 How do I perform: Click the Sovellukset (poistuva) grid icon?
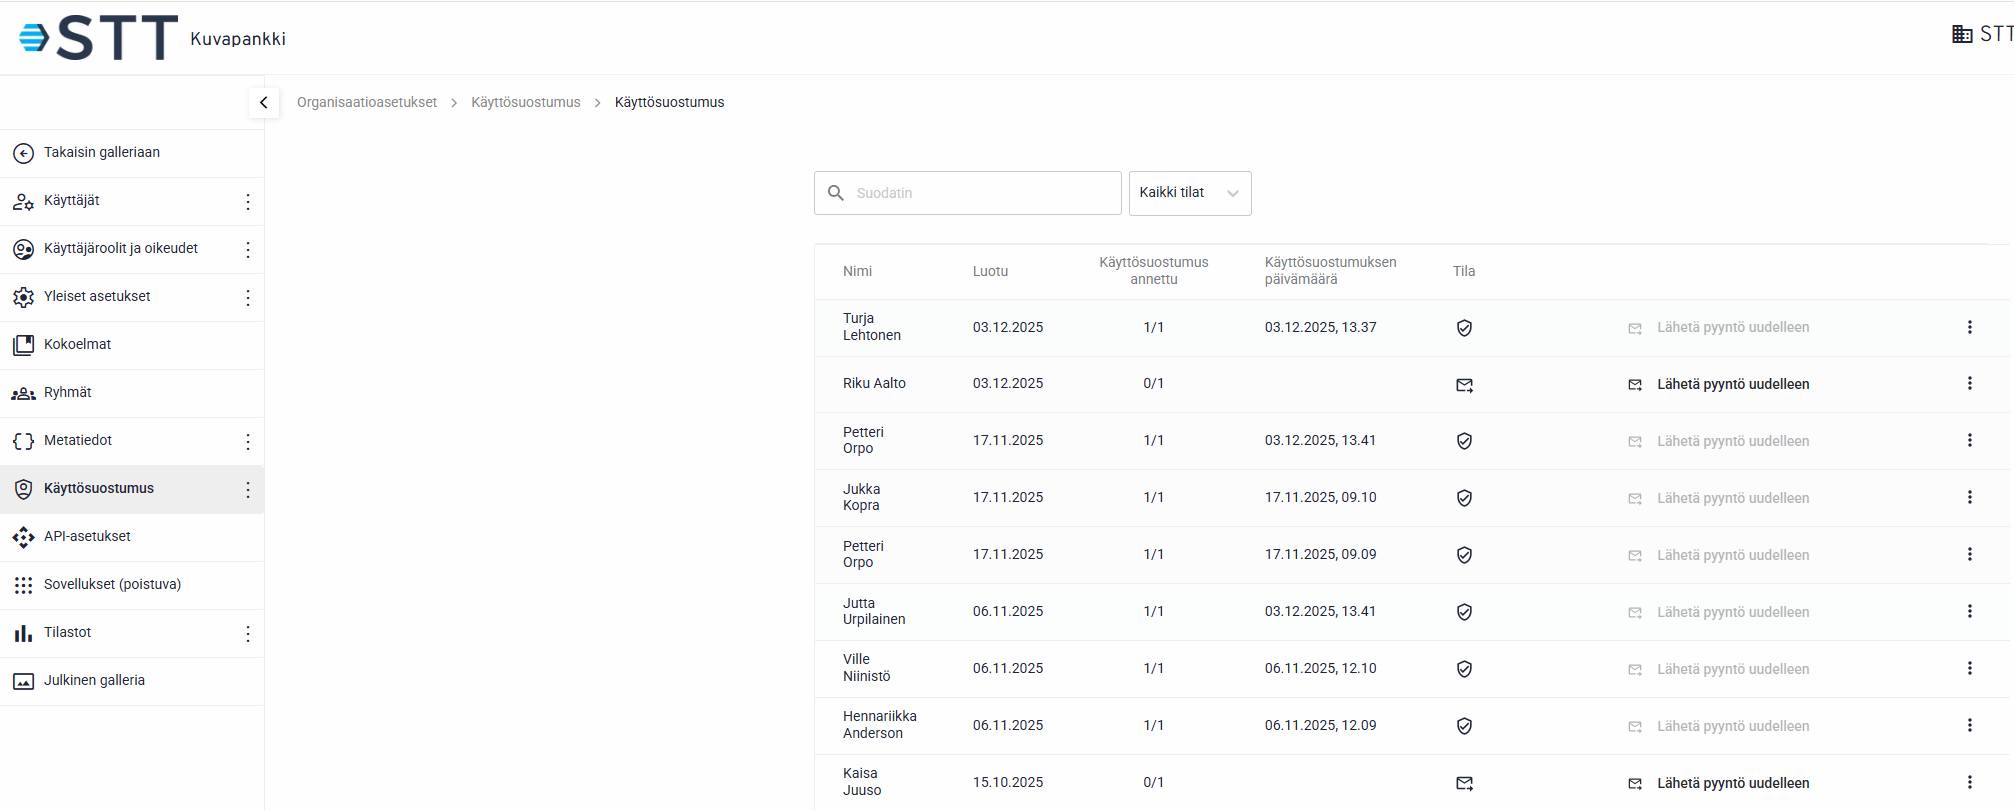(x=23, y=585)
